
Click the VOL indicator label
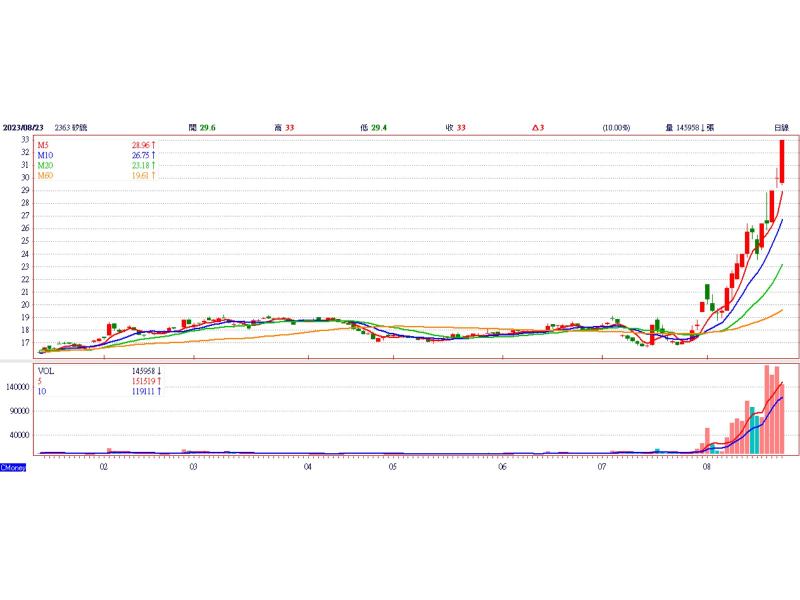coord(46,370)
